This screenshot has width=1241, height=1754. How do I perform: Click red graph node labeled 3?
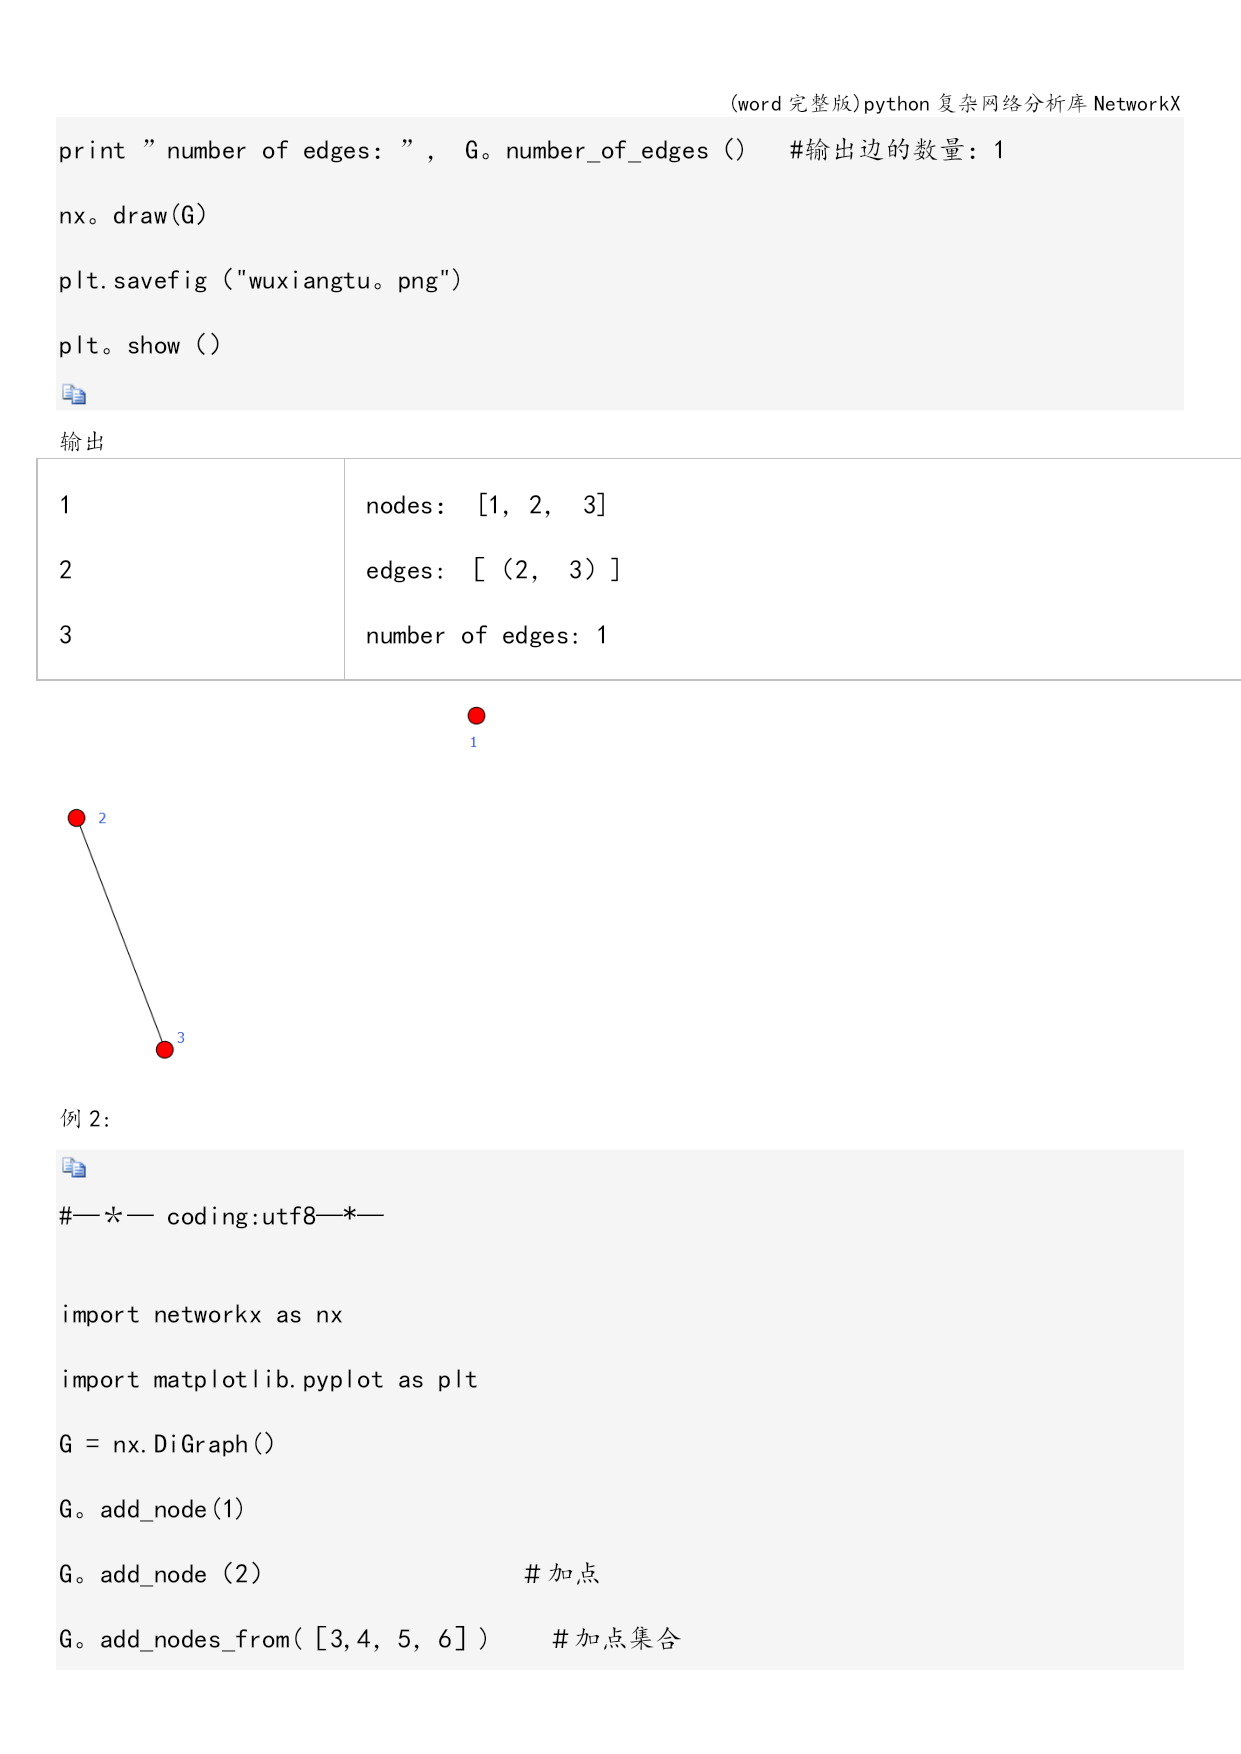[x=165, y=1050]
